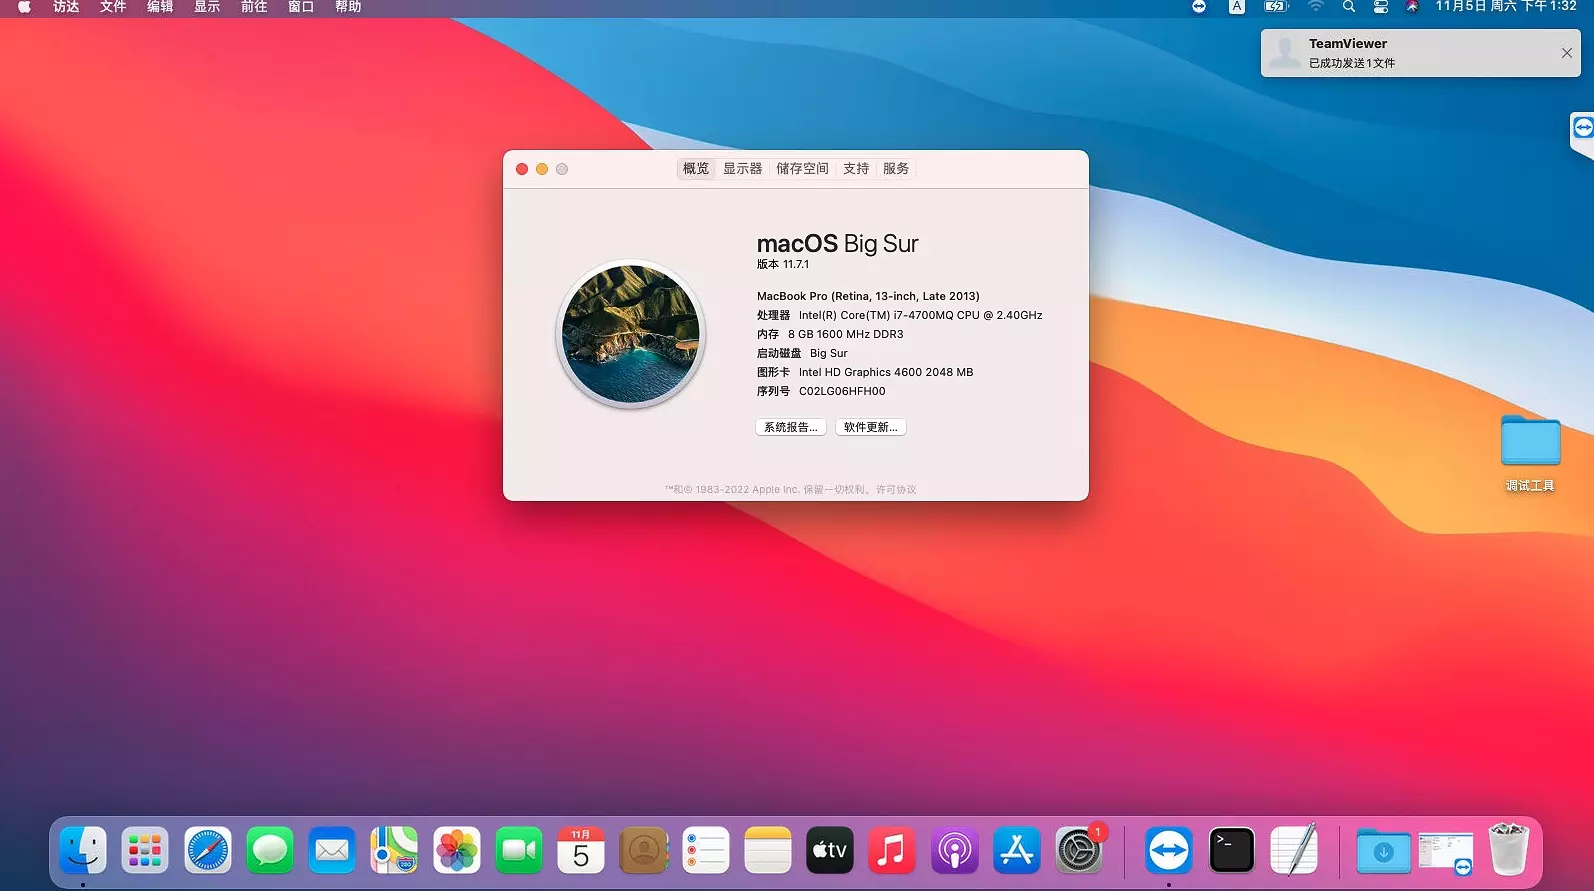Switch to the 储存空间 tab

pos(803,169)
